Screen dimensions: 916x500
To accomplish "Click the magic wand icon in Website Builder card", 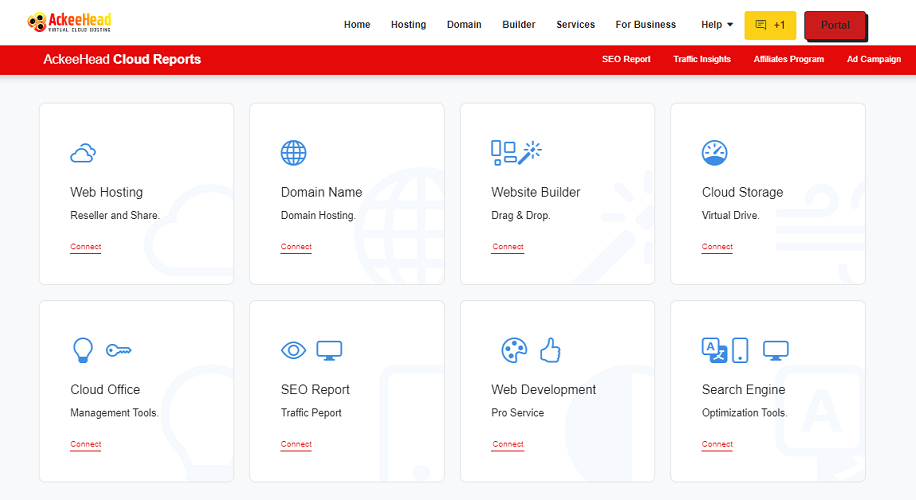I will click(530, 152).
